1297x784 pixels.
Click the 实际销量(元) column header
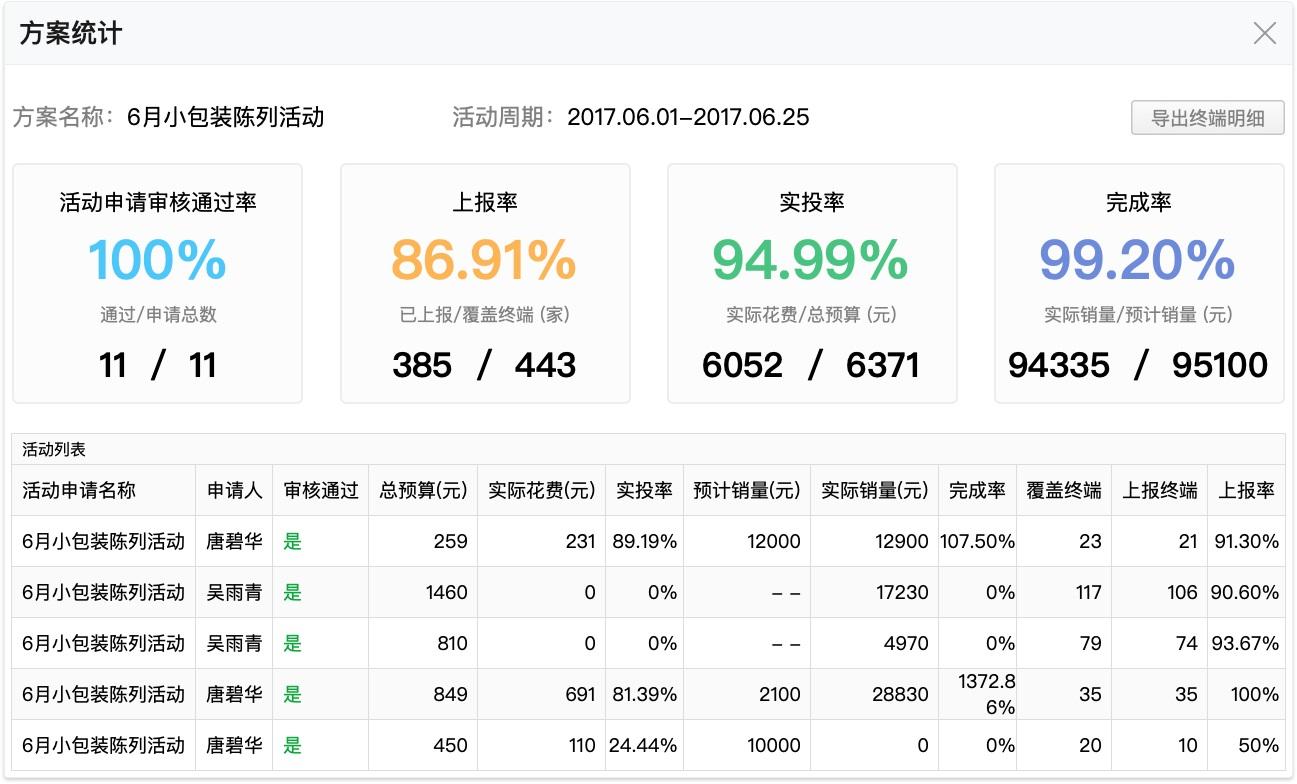pos(874,490)
